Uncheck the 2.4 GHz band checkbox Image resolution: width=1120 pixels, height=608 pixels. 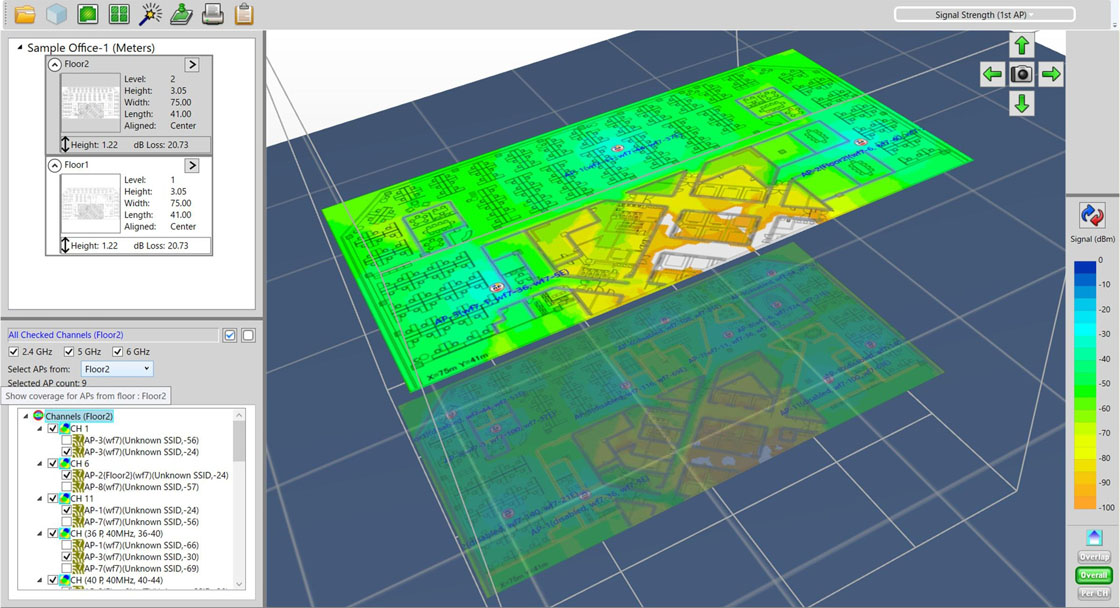click(x=13, y=352)
